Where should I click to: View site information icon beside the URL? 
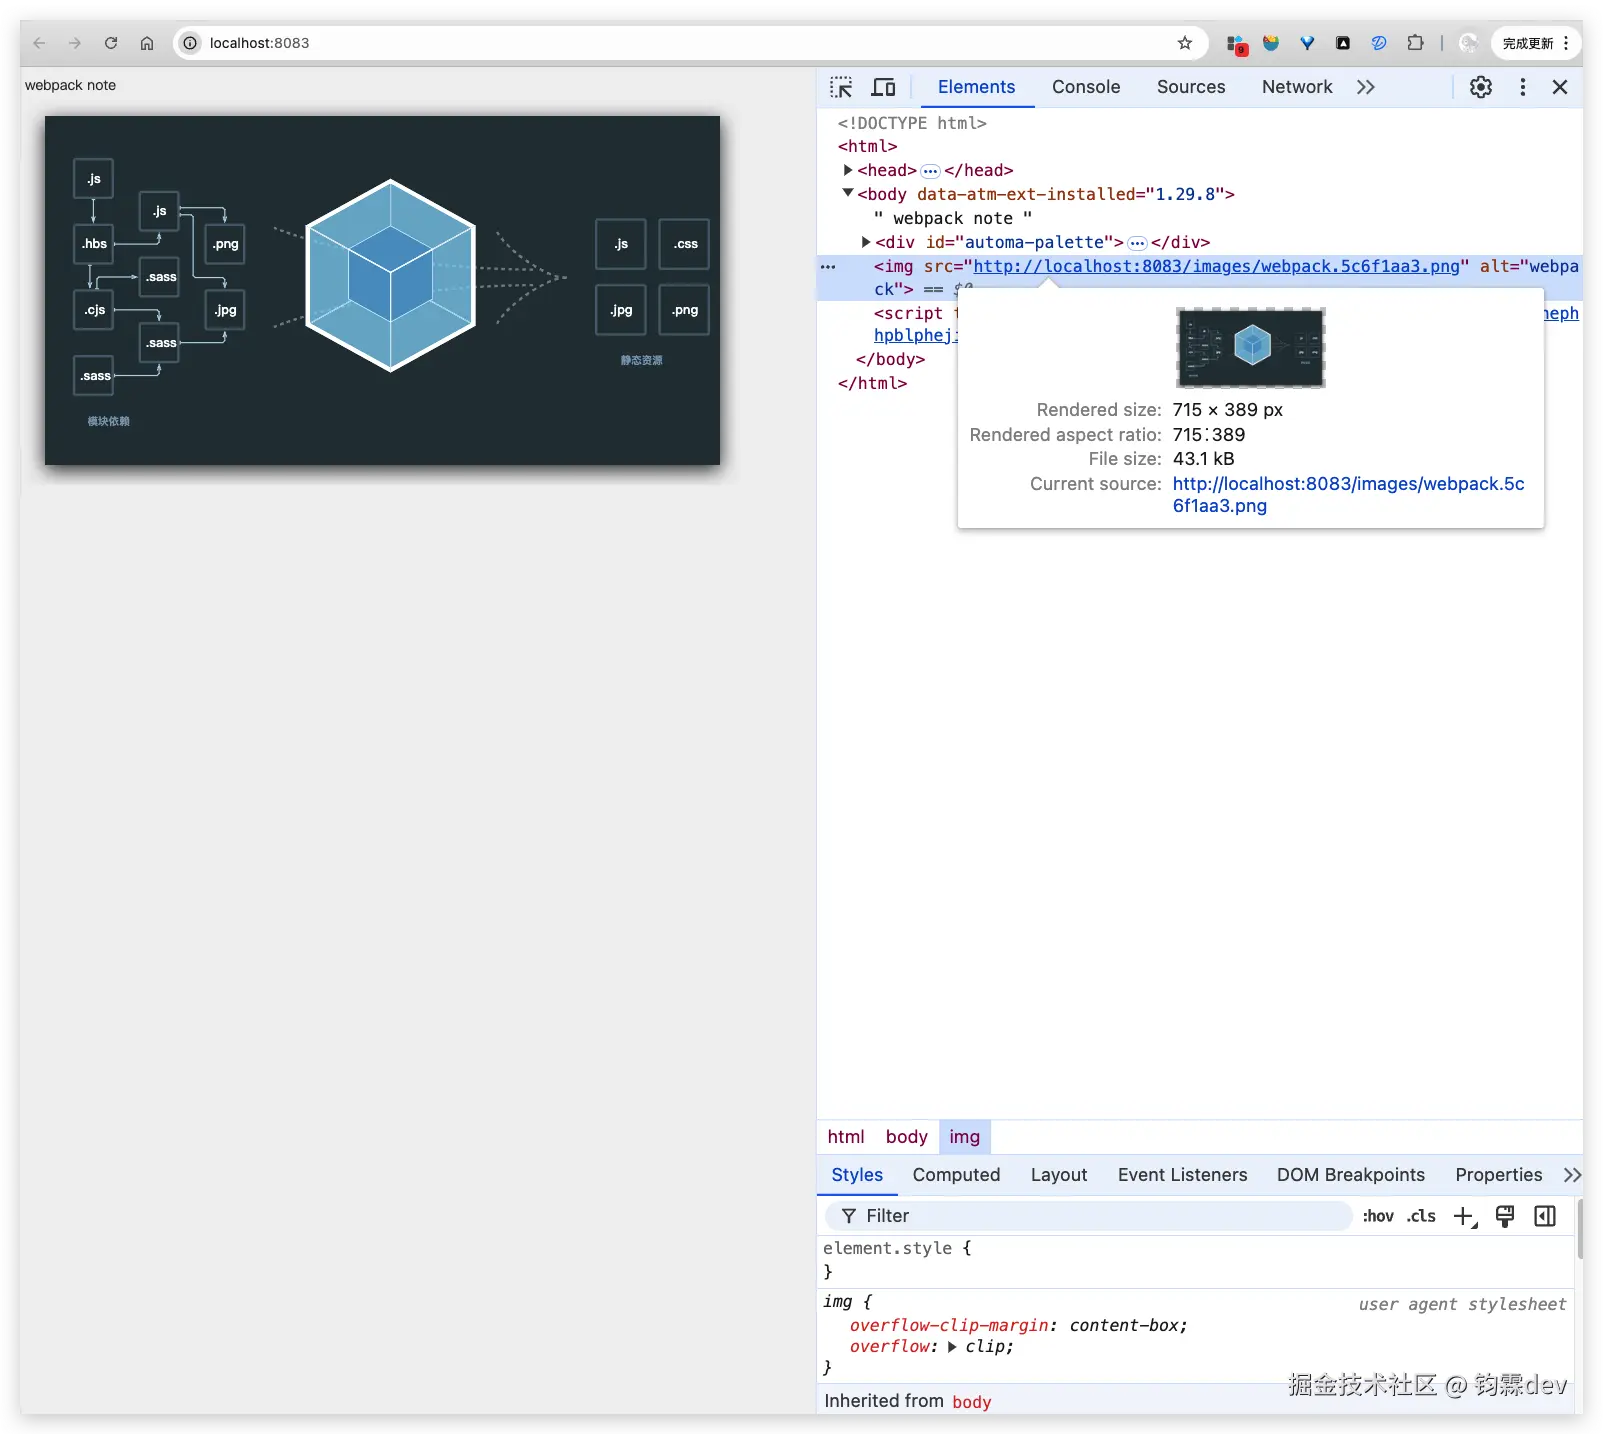click(x=190, y=43)
